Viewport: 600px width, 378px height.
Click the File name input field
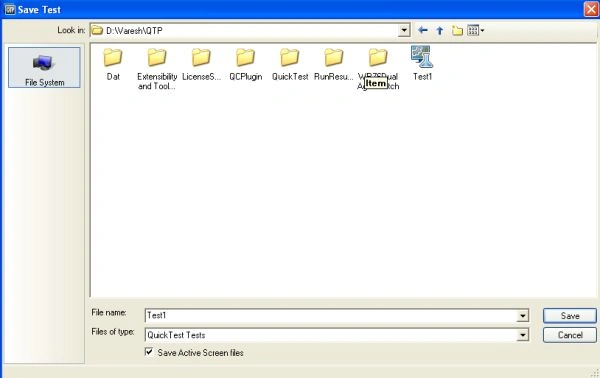[x=331, y=316]
